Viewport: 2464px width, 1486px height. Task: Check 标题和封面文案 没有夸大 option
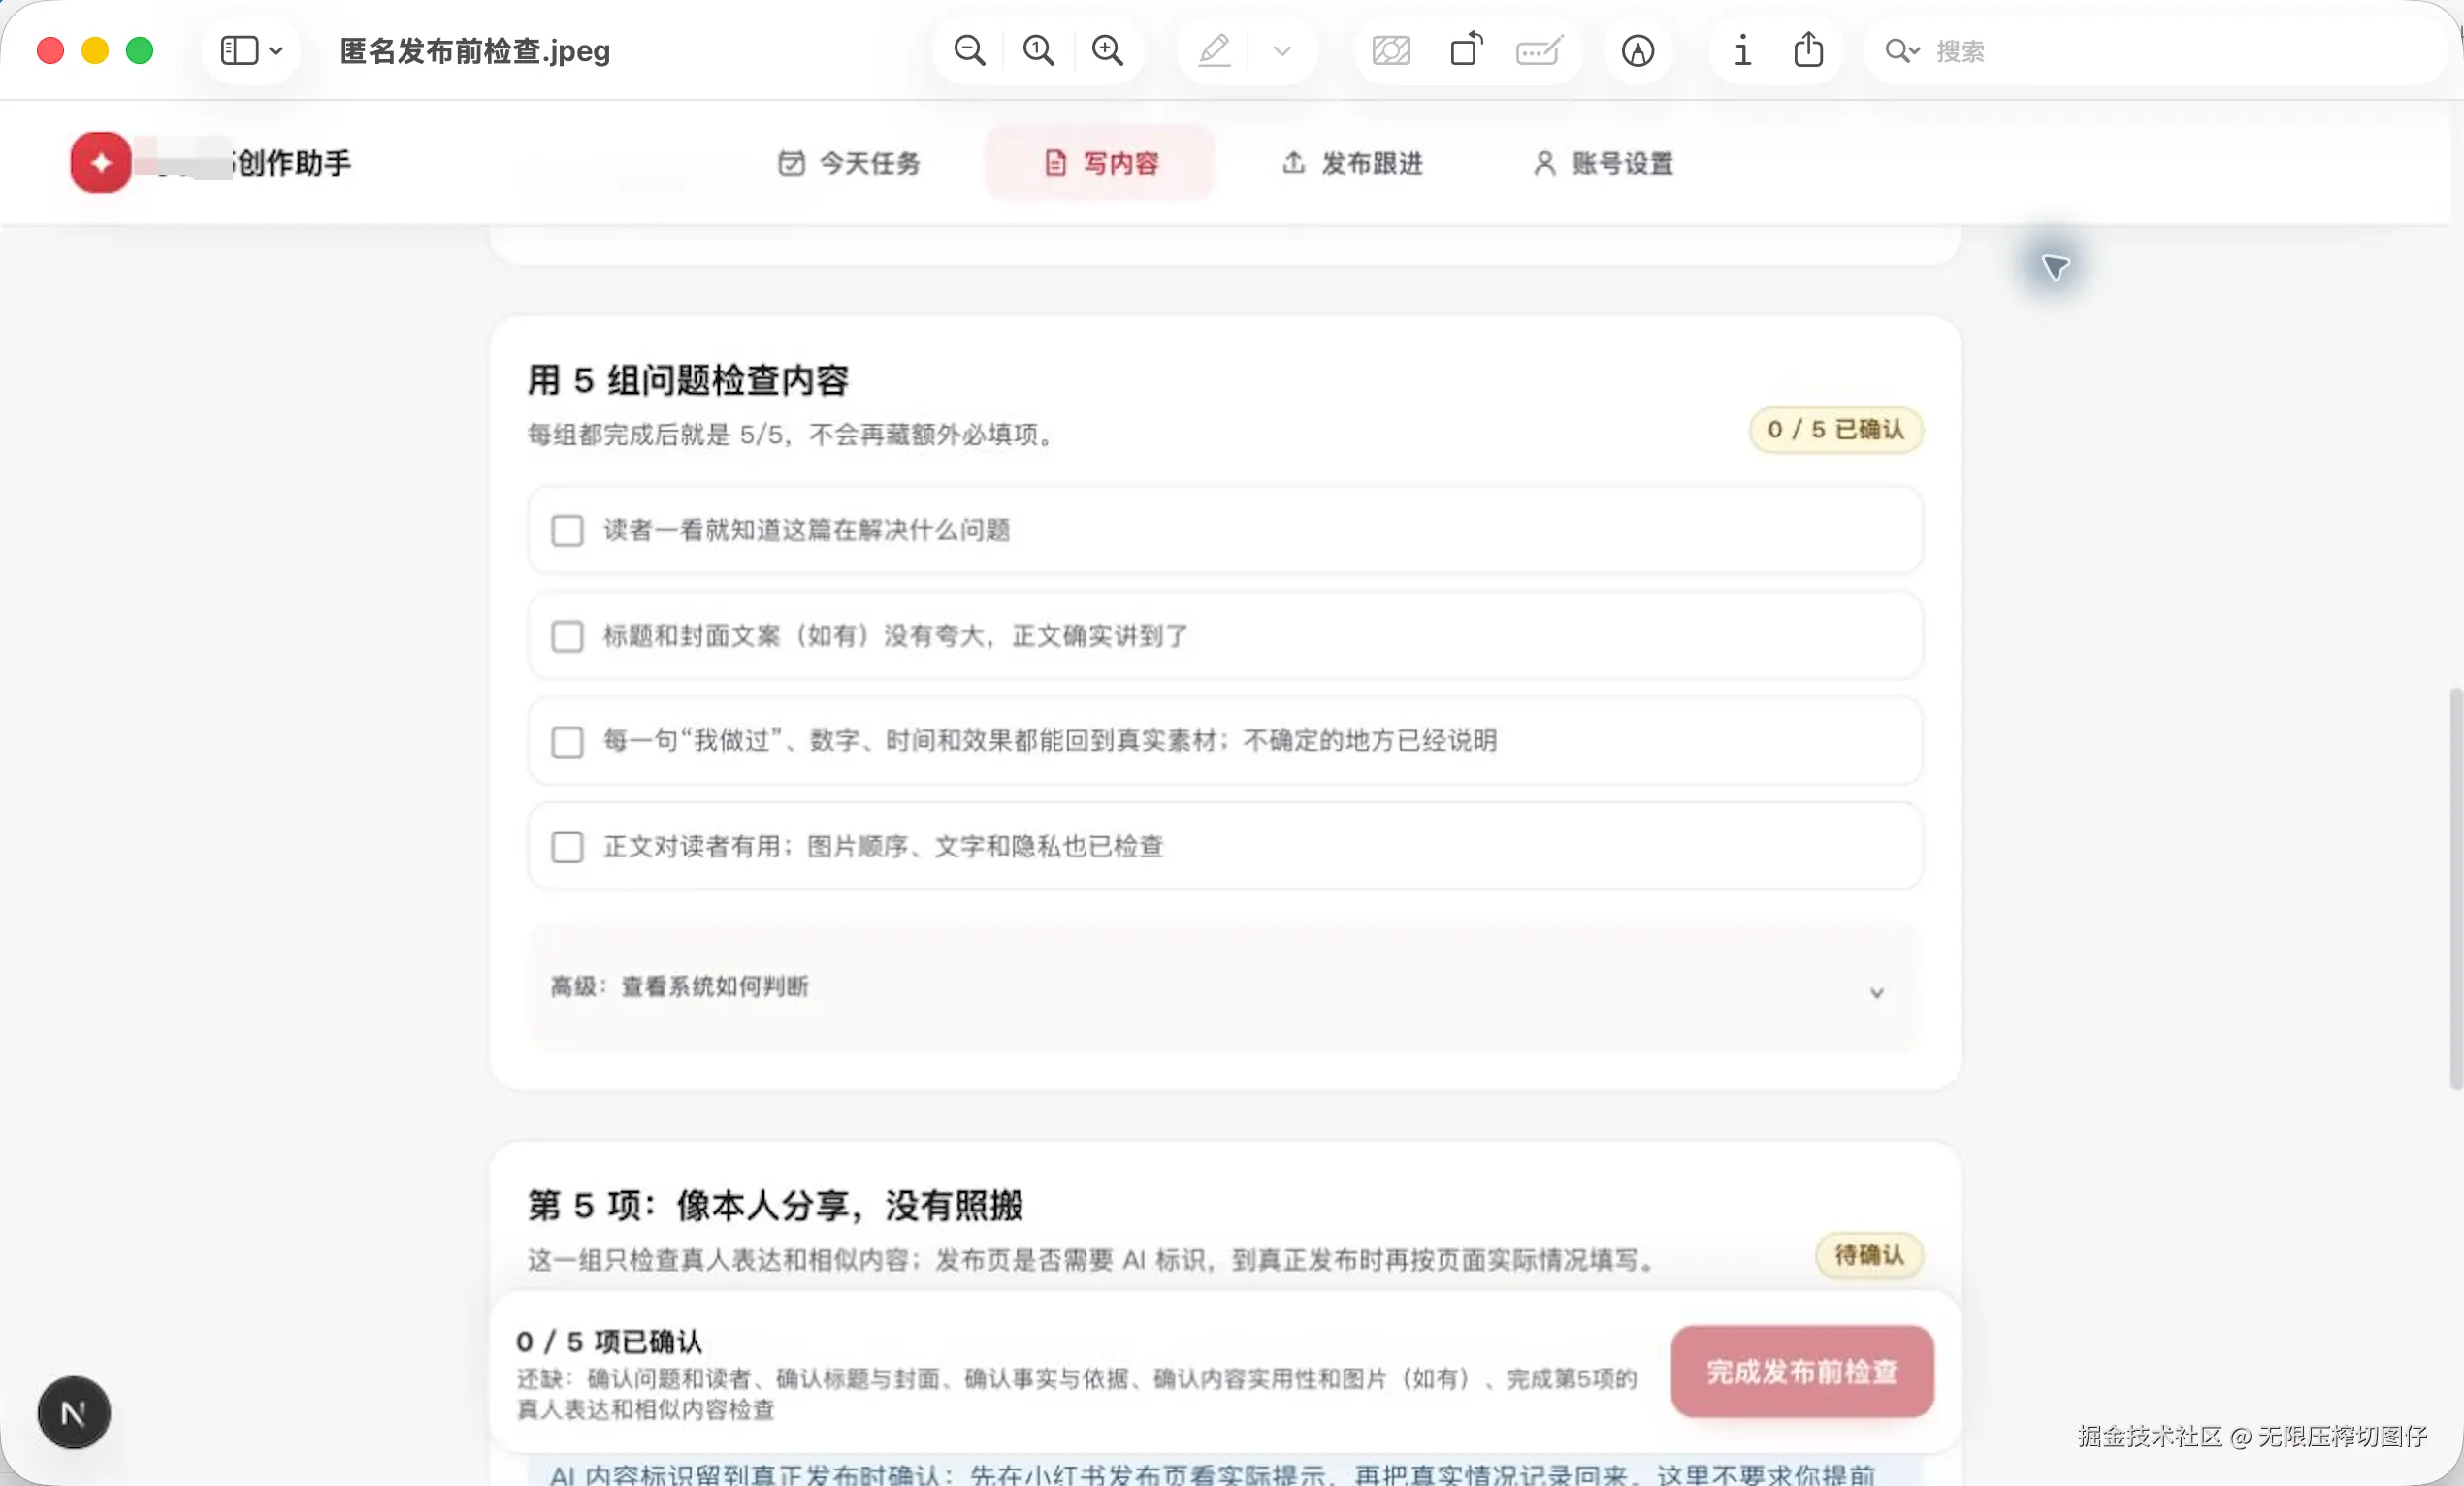point(568,636)
